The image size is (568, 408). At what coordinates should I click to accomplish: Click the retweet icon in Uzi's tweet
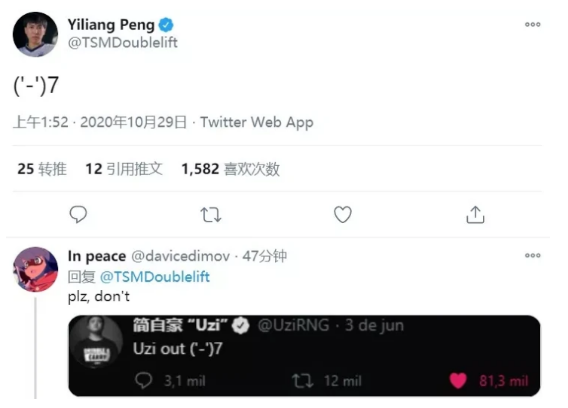coord(302,381)
